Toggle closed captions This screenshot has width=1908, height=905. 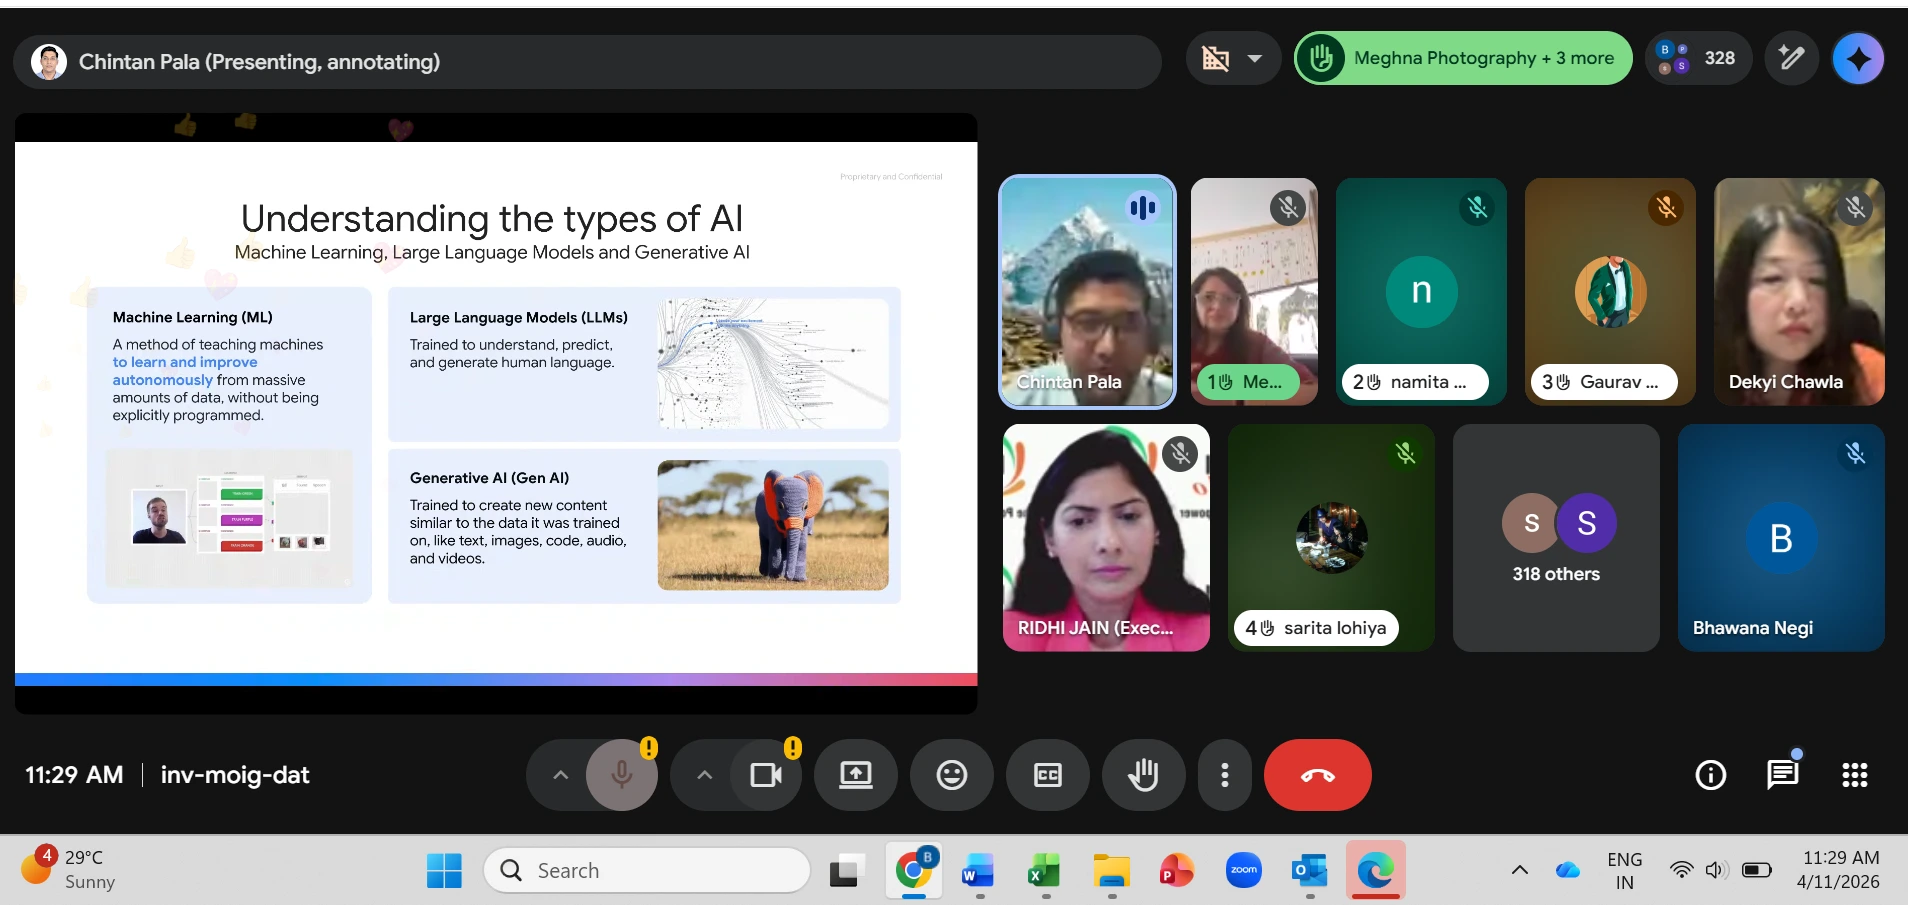coord(1047,775)
